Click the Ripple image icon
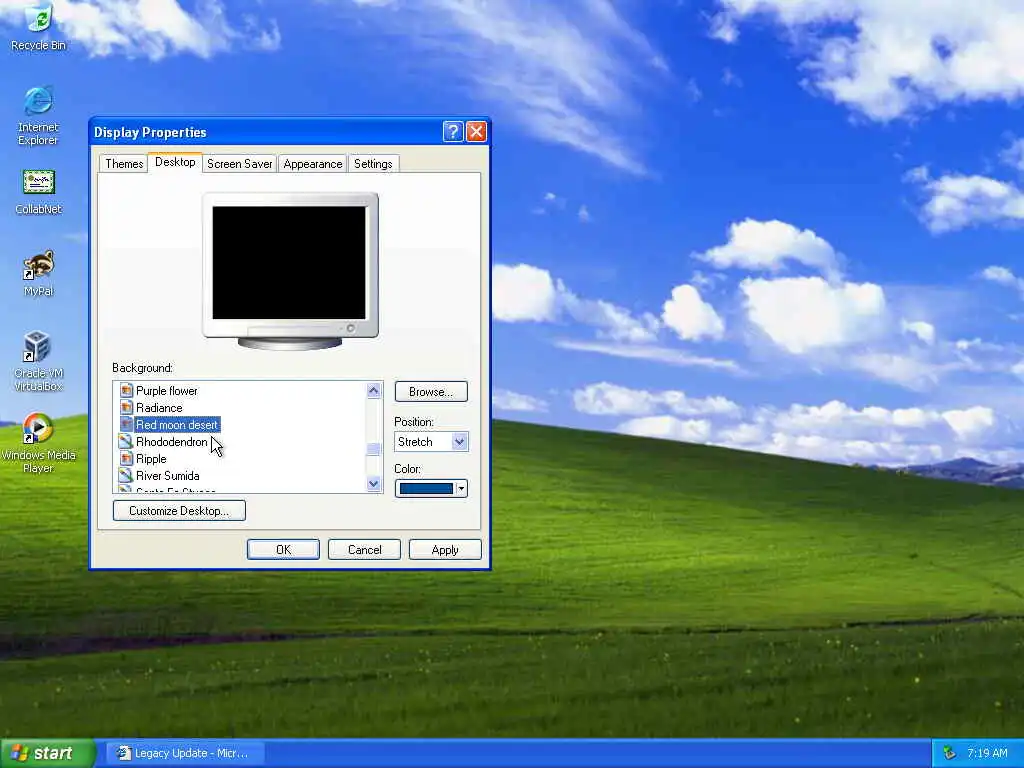This screenshot has width=1024, height=768. pyautogui.click(x=126, y=458)
